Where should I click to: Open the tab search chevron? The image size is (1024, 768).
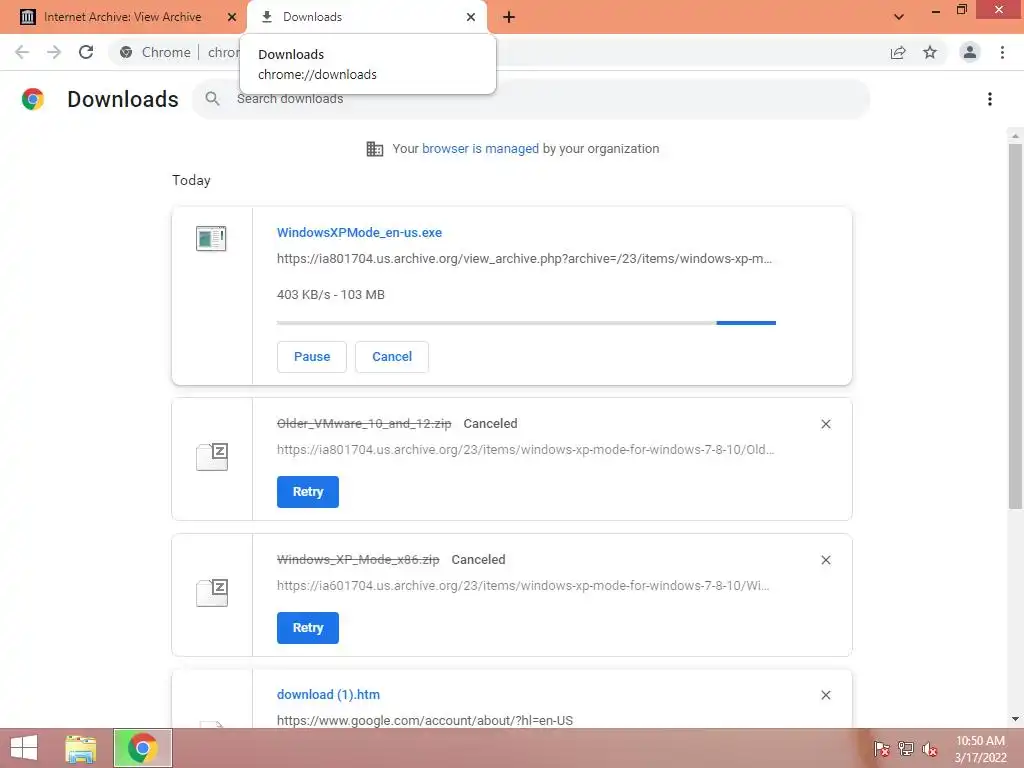(x=899, y=17)
